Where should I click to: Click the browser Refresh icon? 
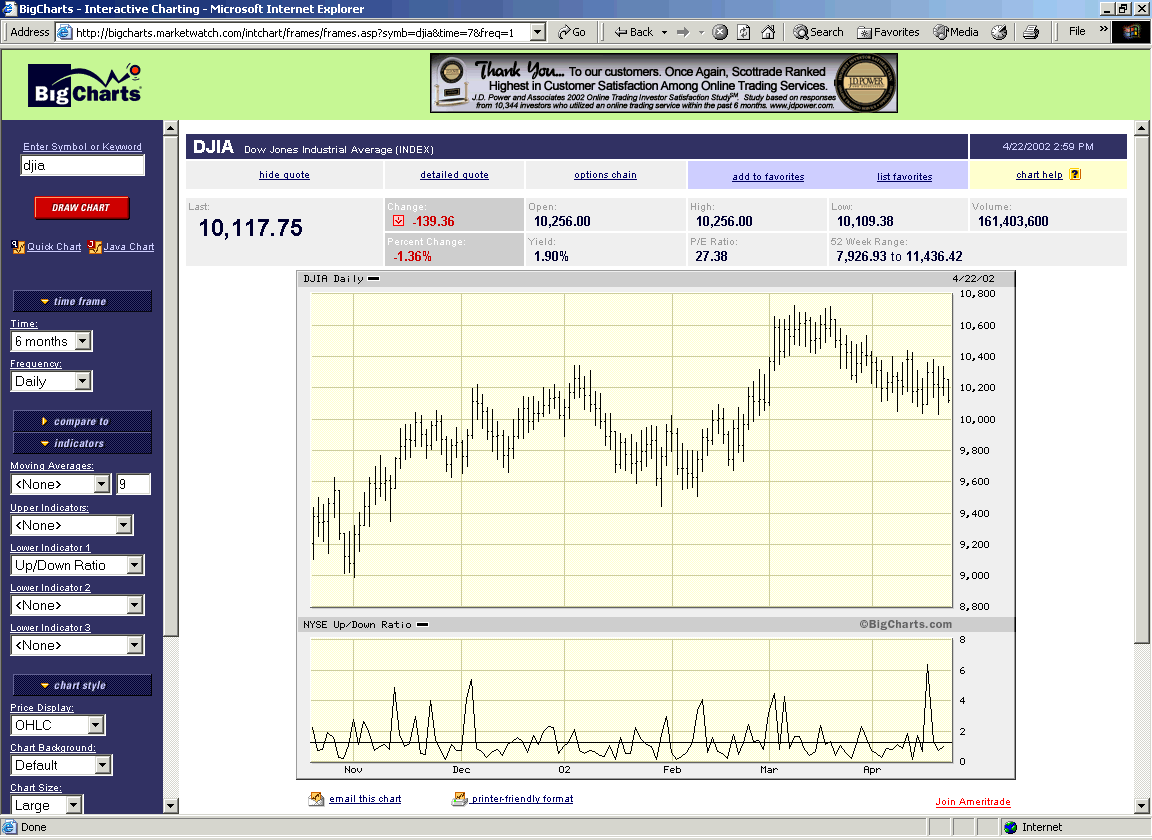(744, 32)
